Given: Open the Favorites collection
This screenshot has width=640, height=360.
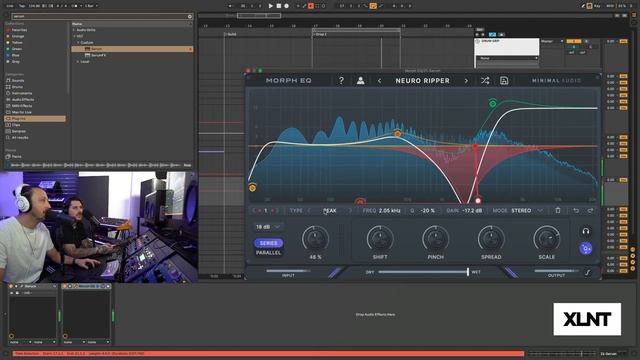Looking at the screenshot, I should (x=19, y=30).
